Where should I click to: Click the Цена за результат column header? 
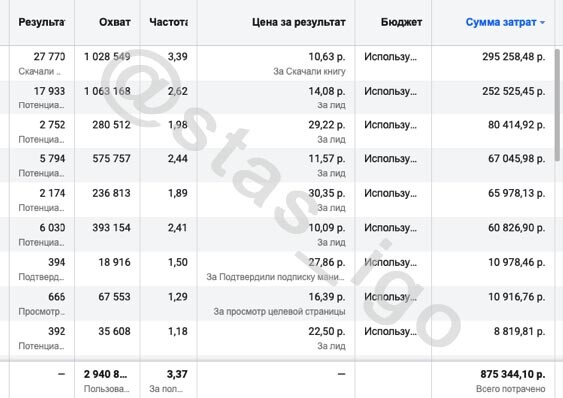298,22
